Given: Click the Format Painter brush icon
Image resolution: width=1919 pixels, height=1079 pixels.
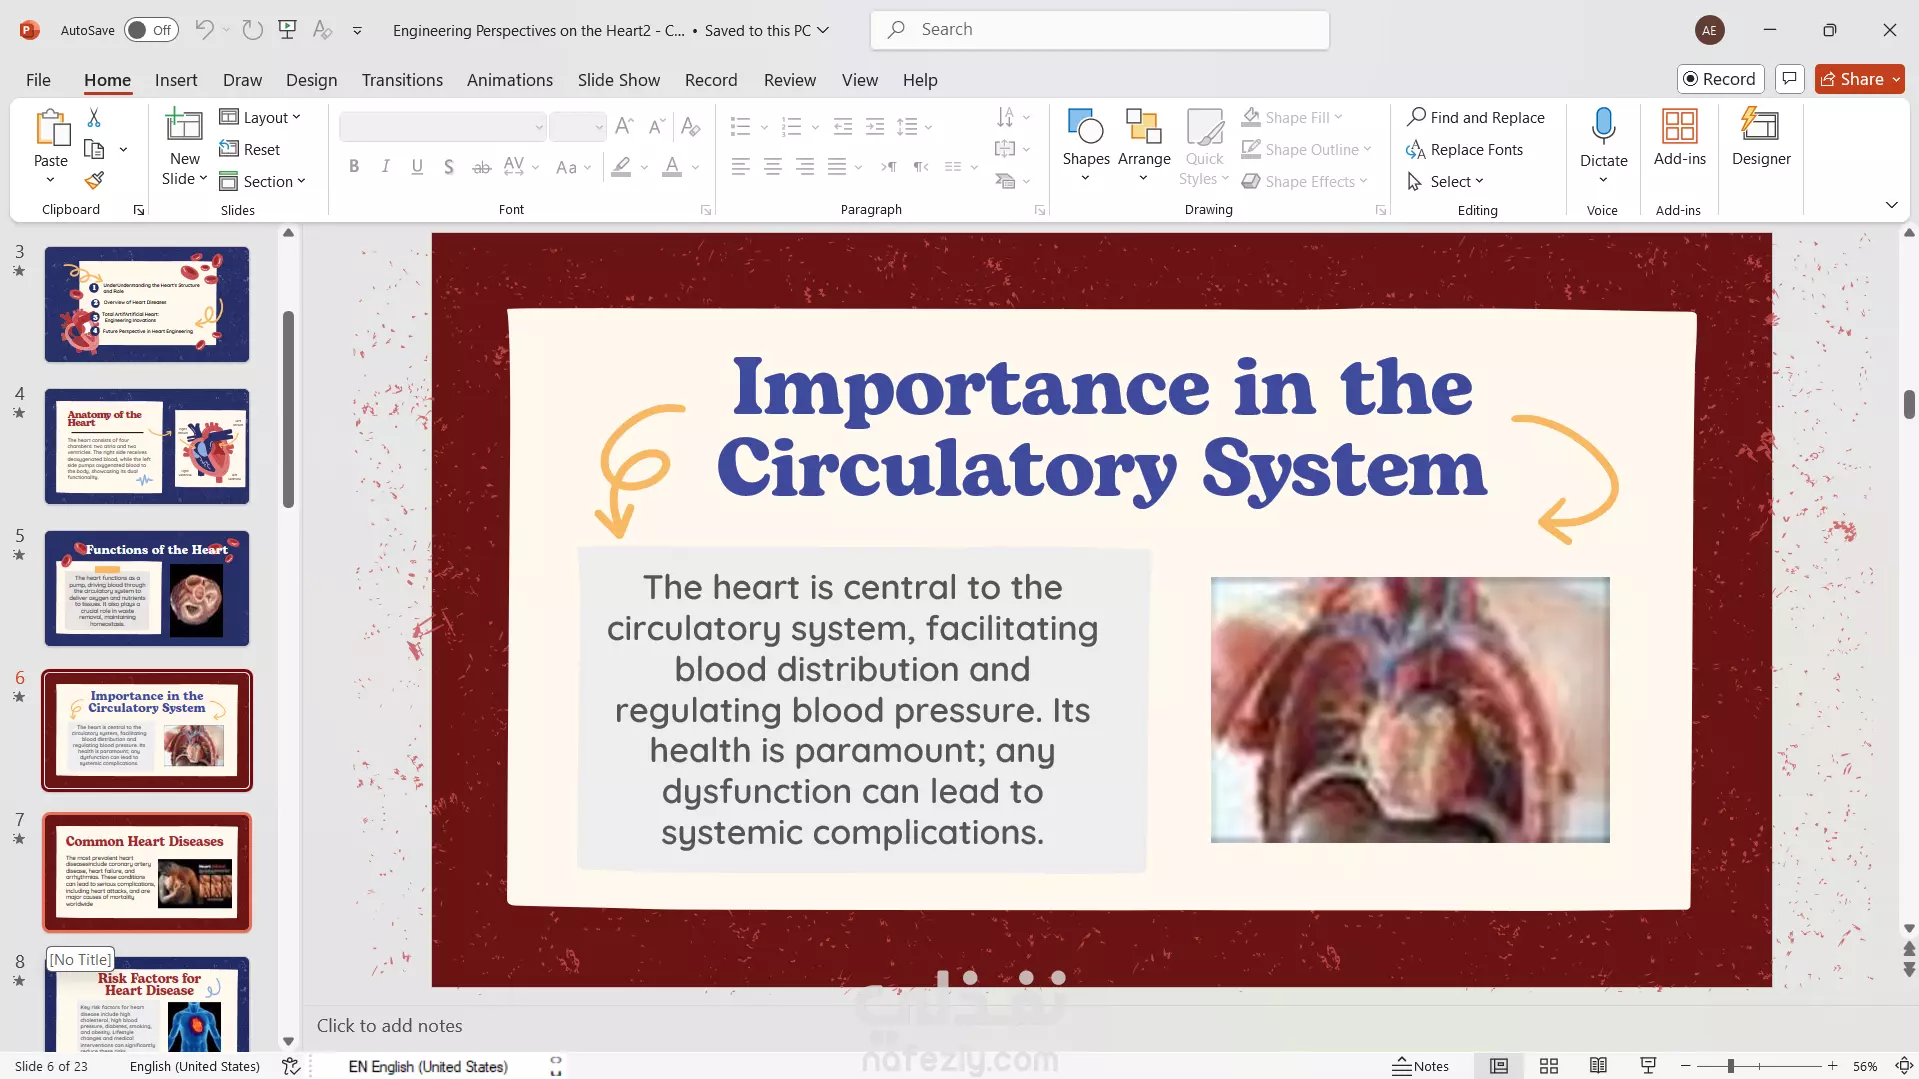Looking at the screenshot, I should tap(94, 181).
